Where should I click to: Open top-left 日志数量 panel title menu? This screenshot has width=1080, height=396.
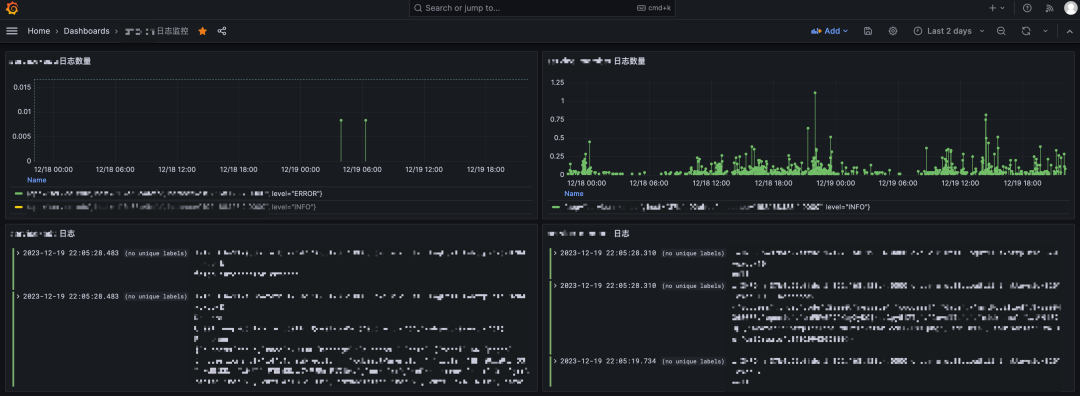pyautogui.click(x=50, y=61)
